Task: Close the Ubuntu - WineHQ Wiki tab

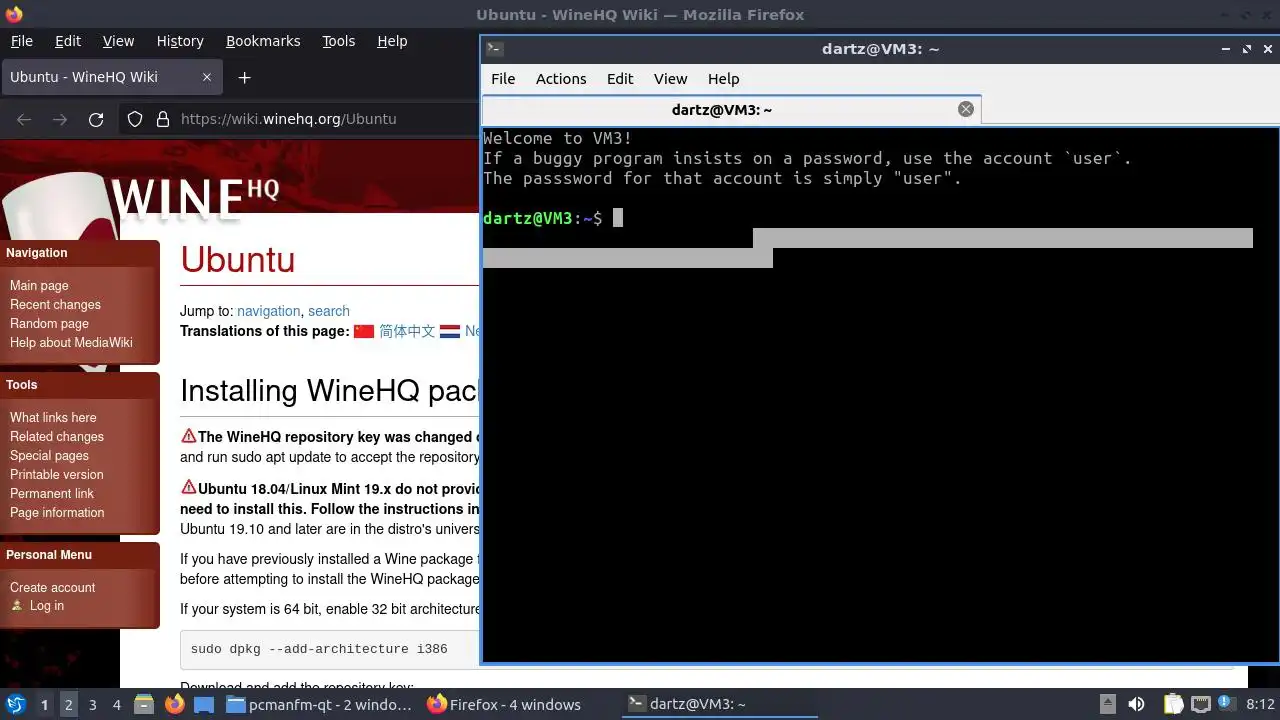Action: (x=207, y=77)
